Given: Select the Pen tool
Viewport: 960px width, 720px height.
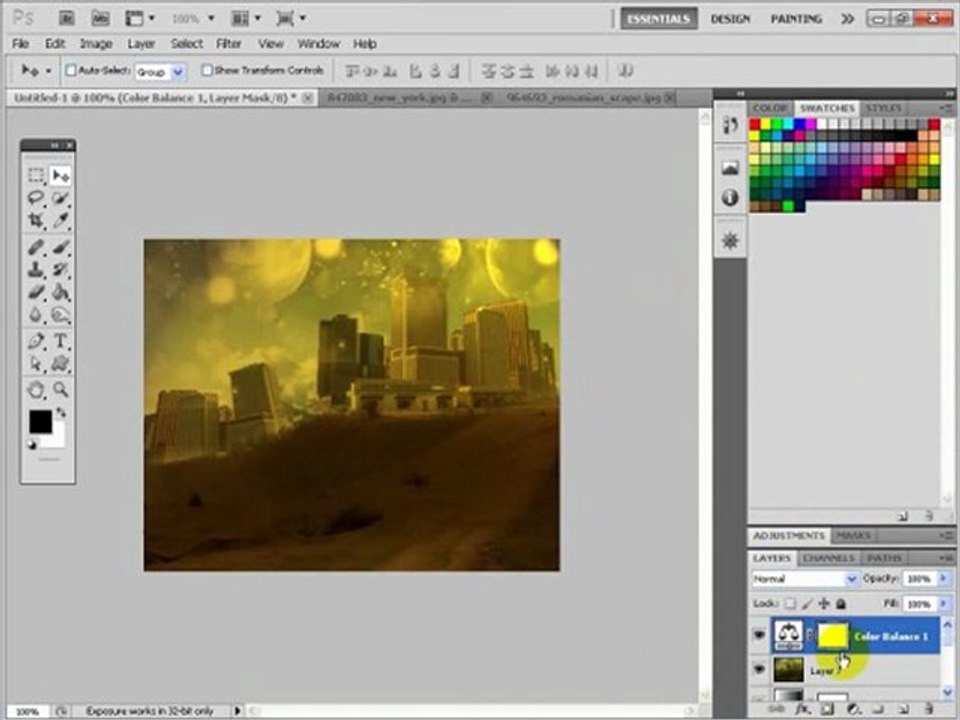Looking at the screenshot, I should [36, 341].
